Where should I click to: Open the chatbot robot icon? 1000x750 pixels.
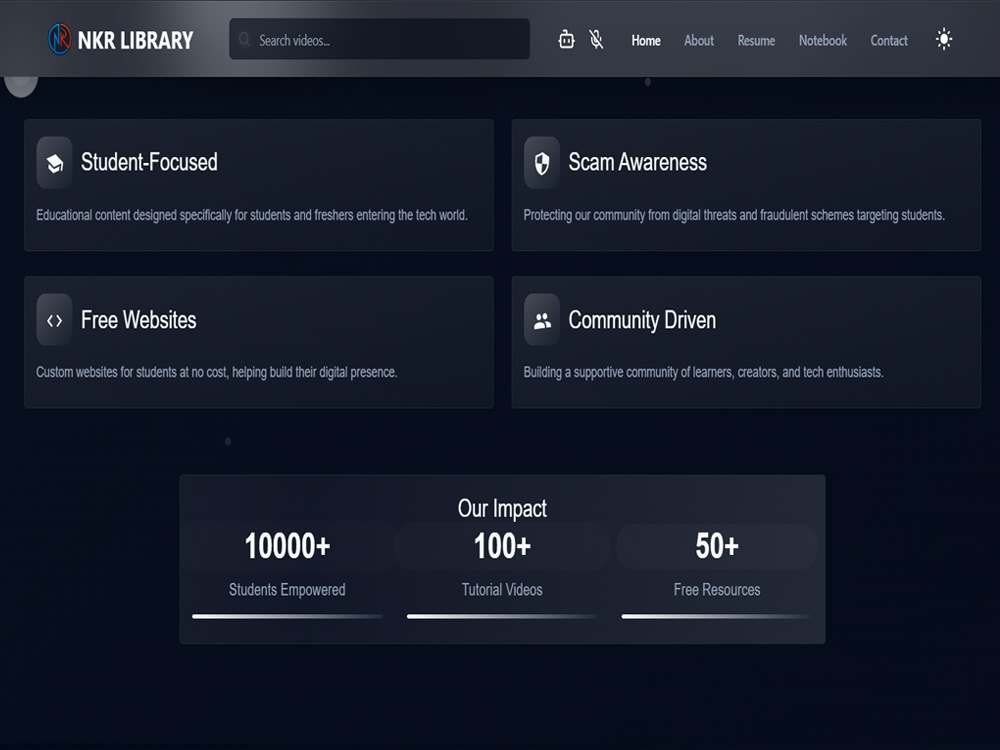point(566,40)
